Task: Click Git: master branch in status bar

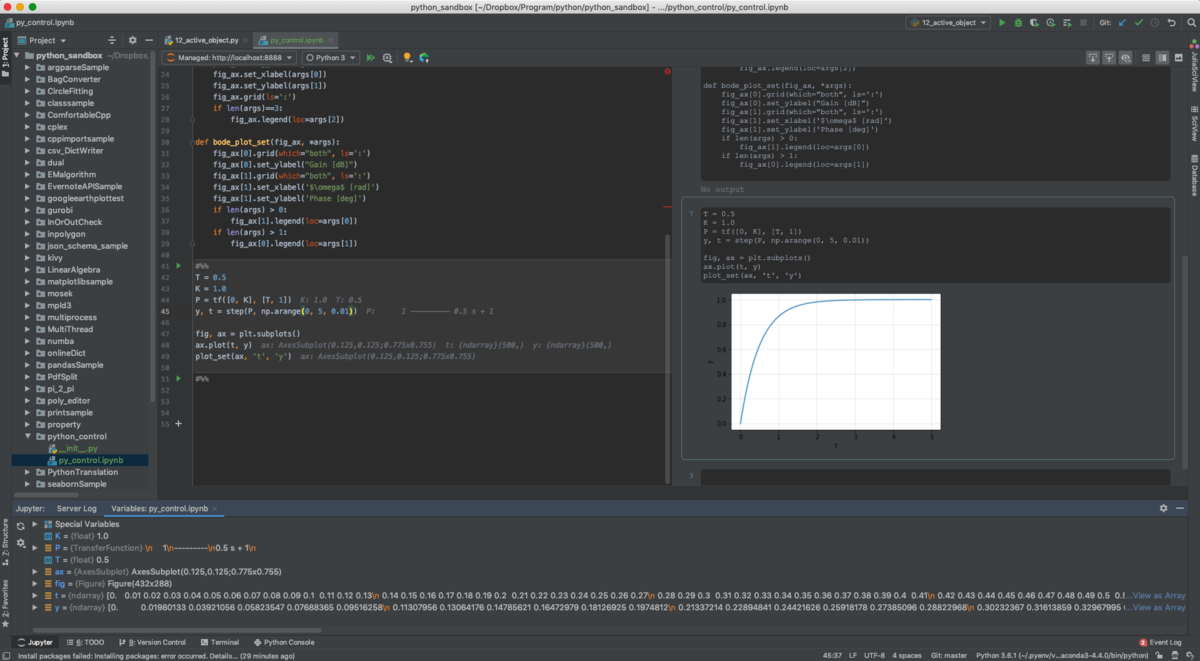Action: coord(948,655)
